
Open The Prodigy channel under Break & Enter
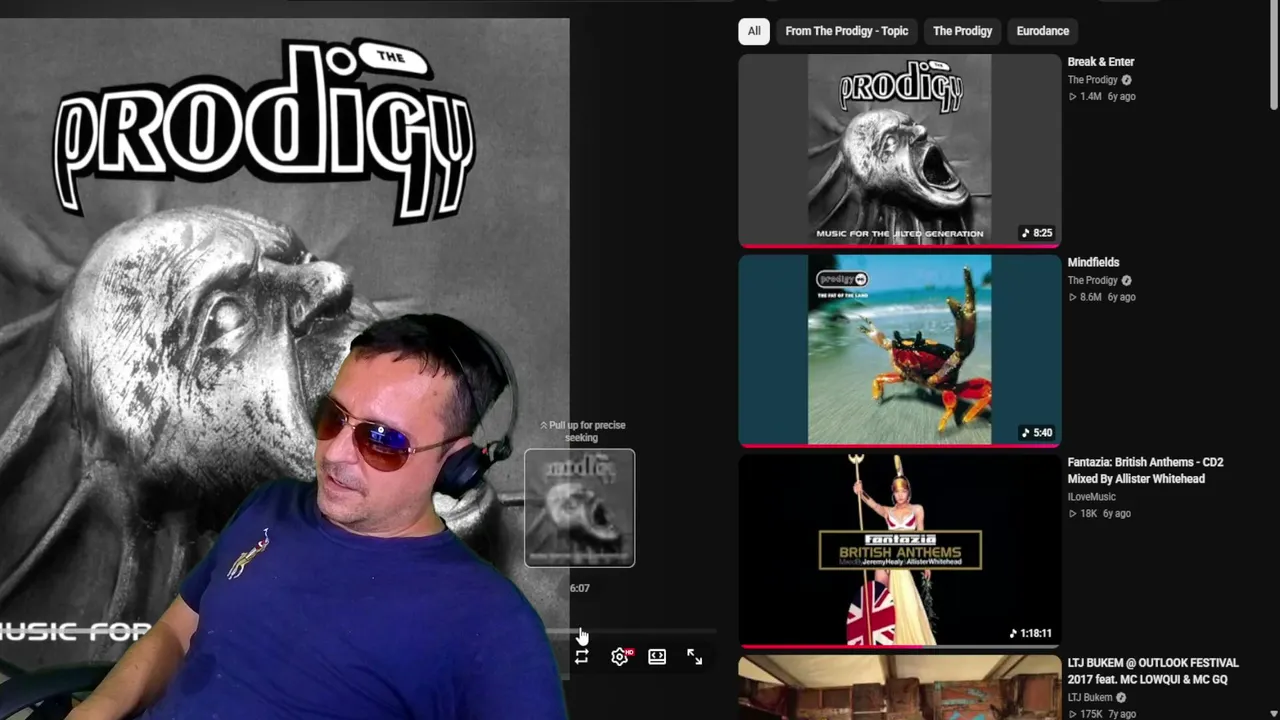click(x=1092, y=80)
